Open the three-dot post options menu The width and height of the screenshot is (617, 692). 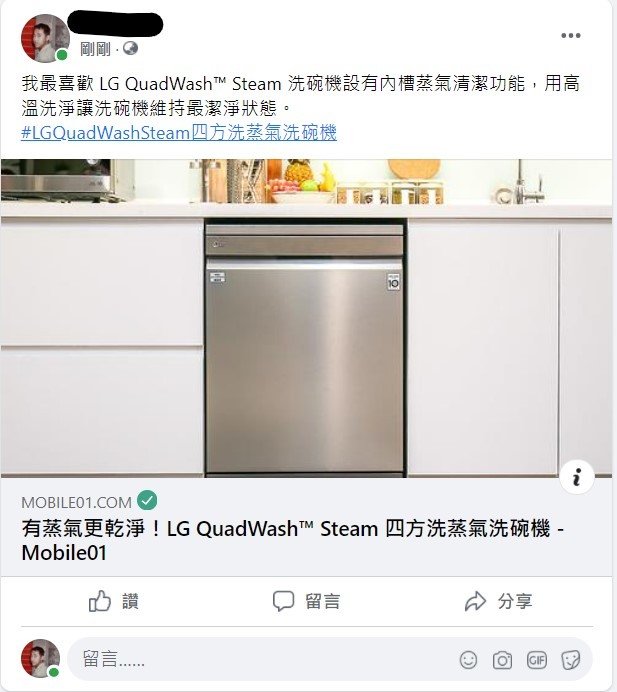571,36
